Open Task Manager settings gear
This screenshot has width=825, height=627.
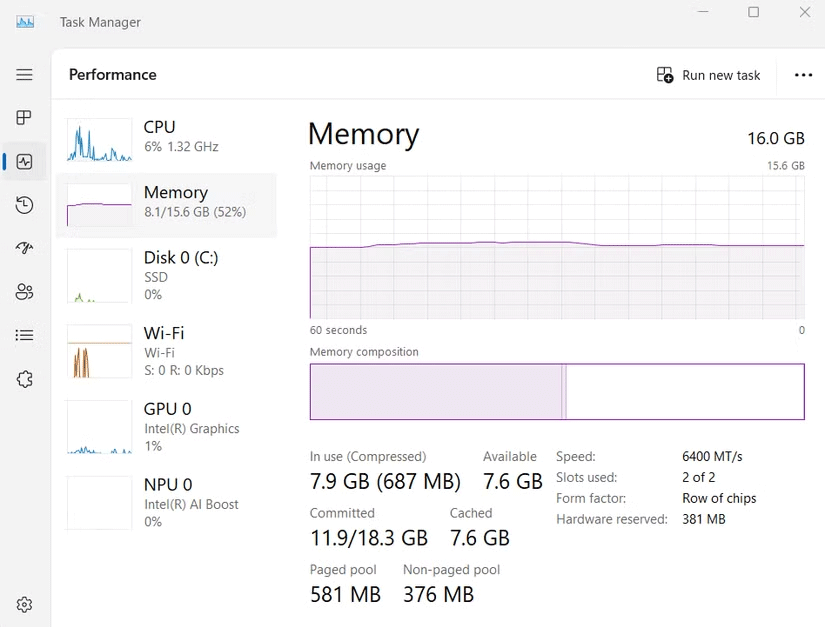pos(25,604)
